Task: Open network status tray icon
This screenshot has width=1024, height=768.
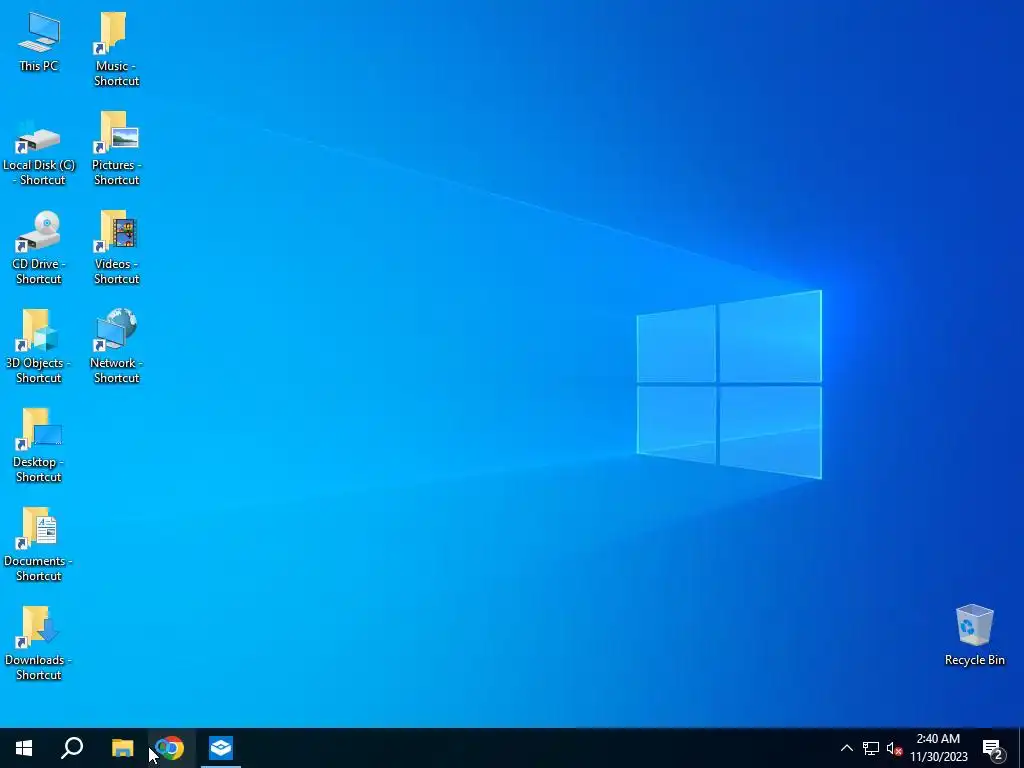Action: [871, 748]
